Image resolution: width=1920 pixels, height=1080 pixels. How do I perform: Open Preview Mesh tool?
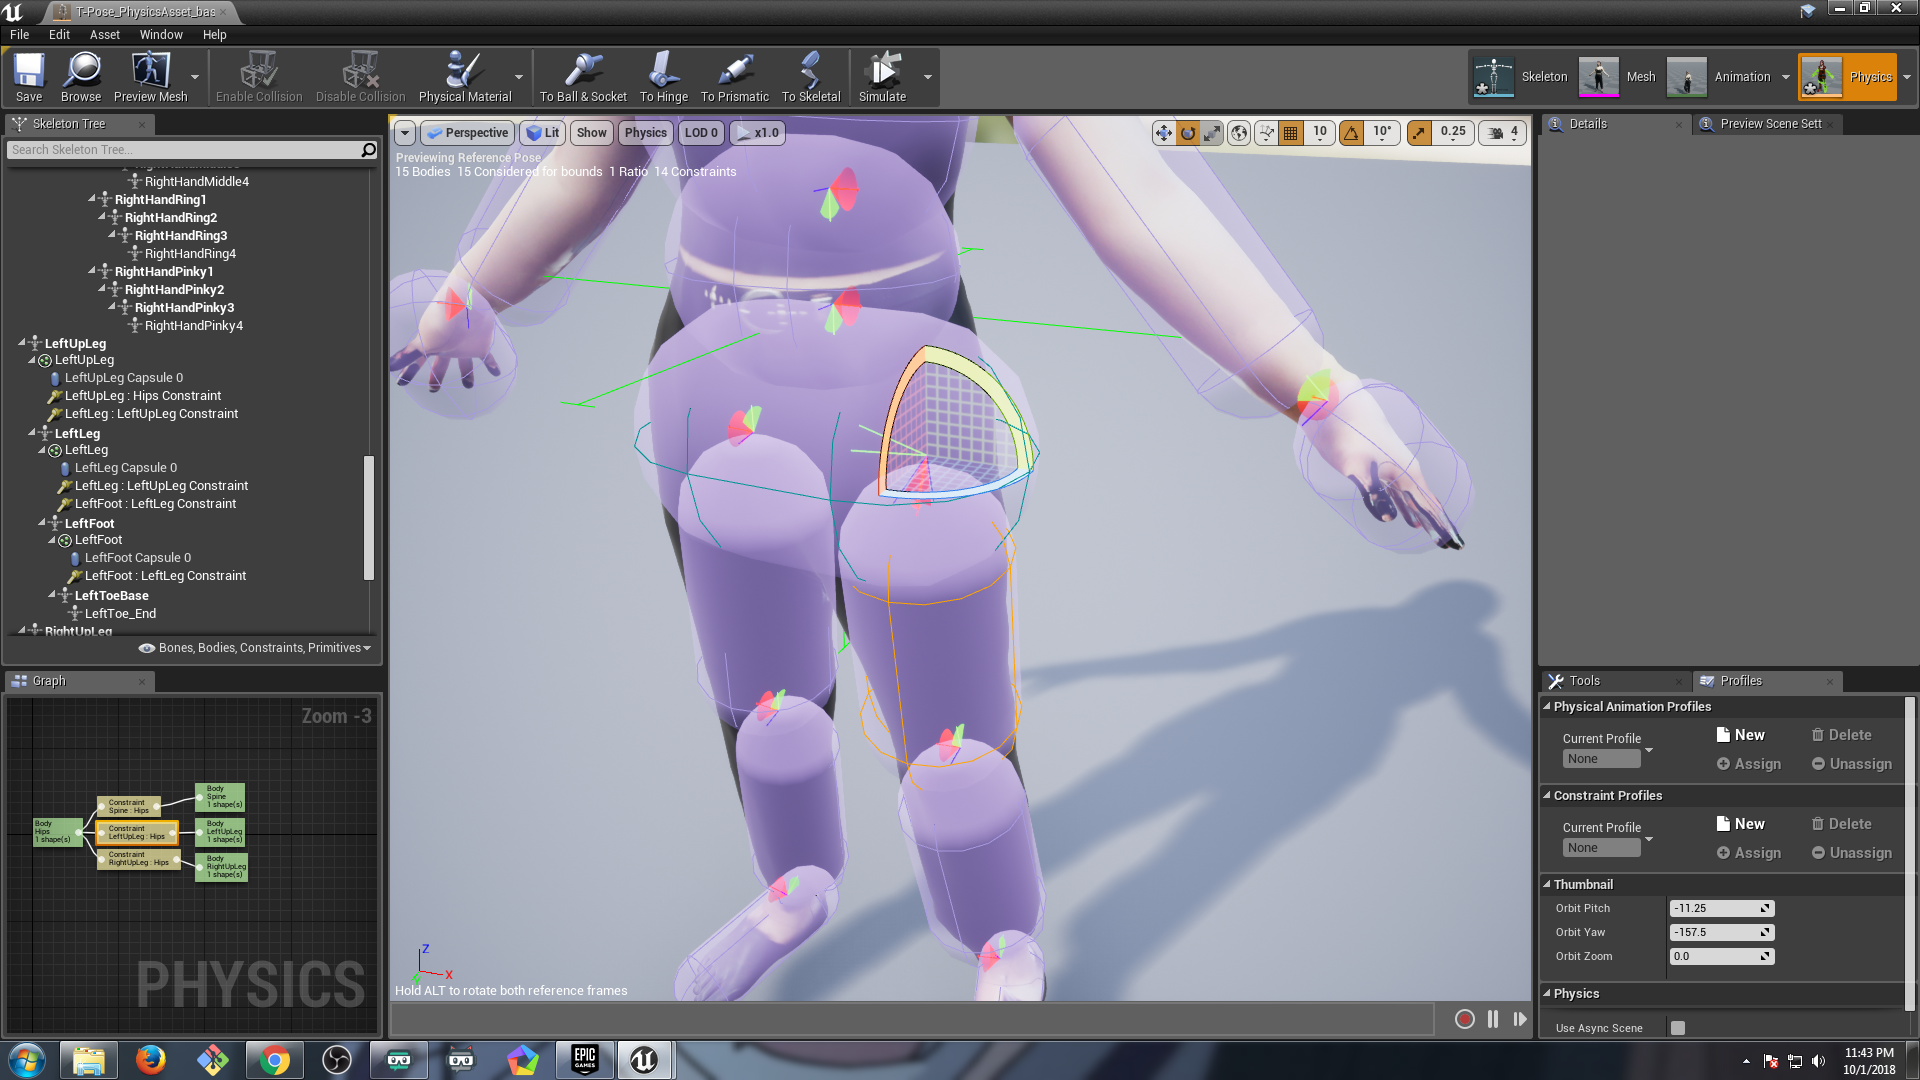click(x=150, y=78)
